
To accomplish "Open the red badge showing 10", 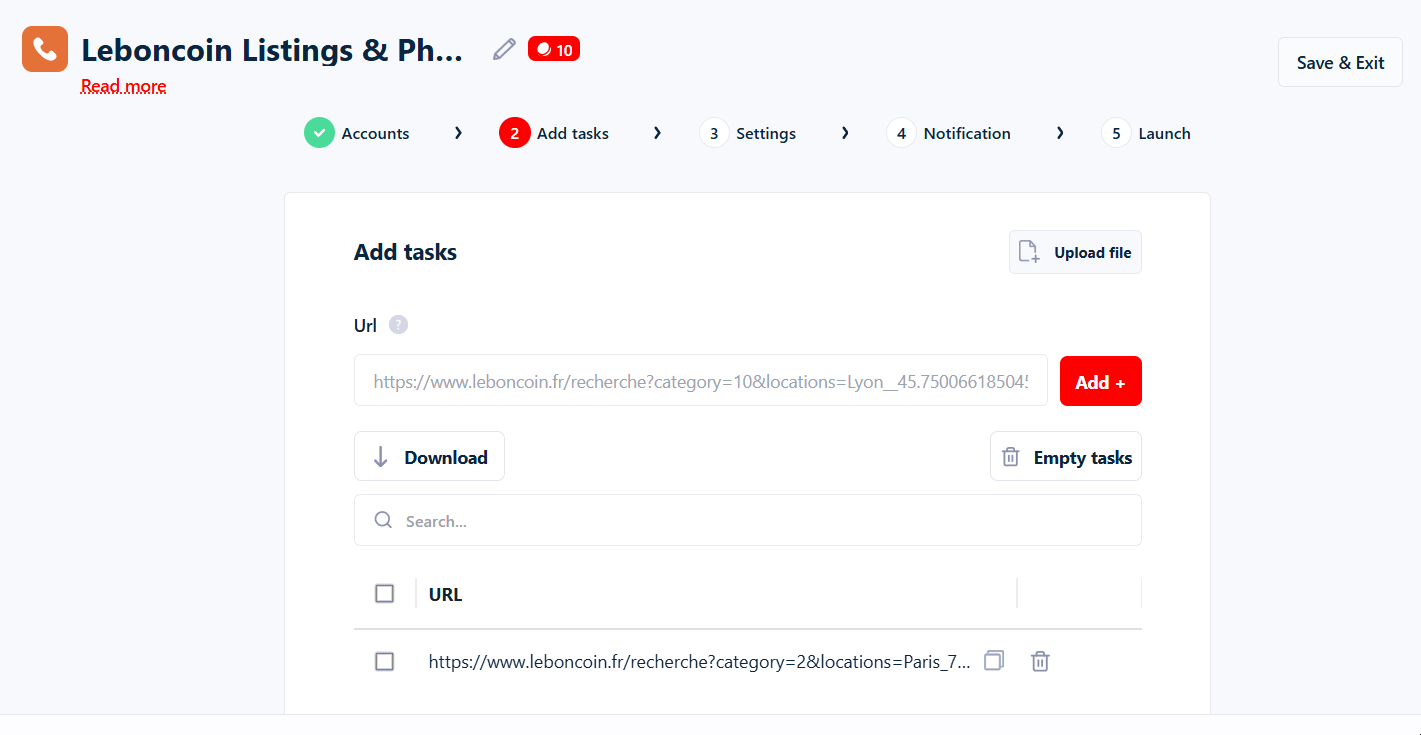I will pyautogui.click(x=554, y=49).
